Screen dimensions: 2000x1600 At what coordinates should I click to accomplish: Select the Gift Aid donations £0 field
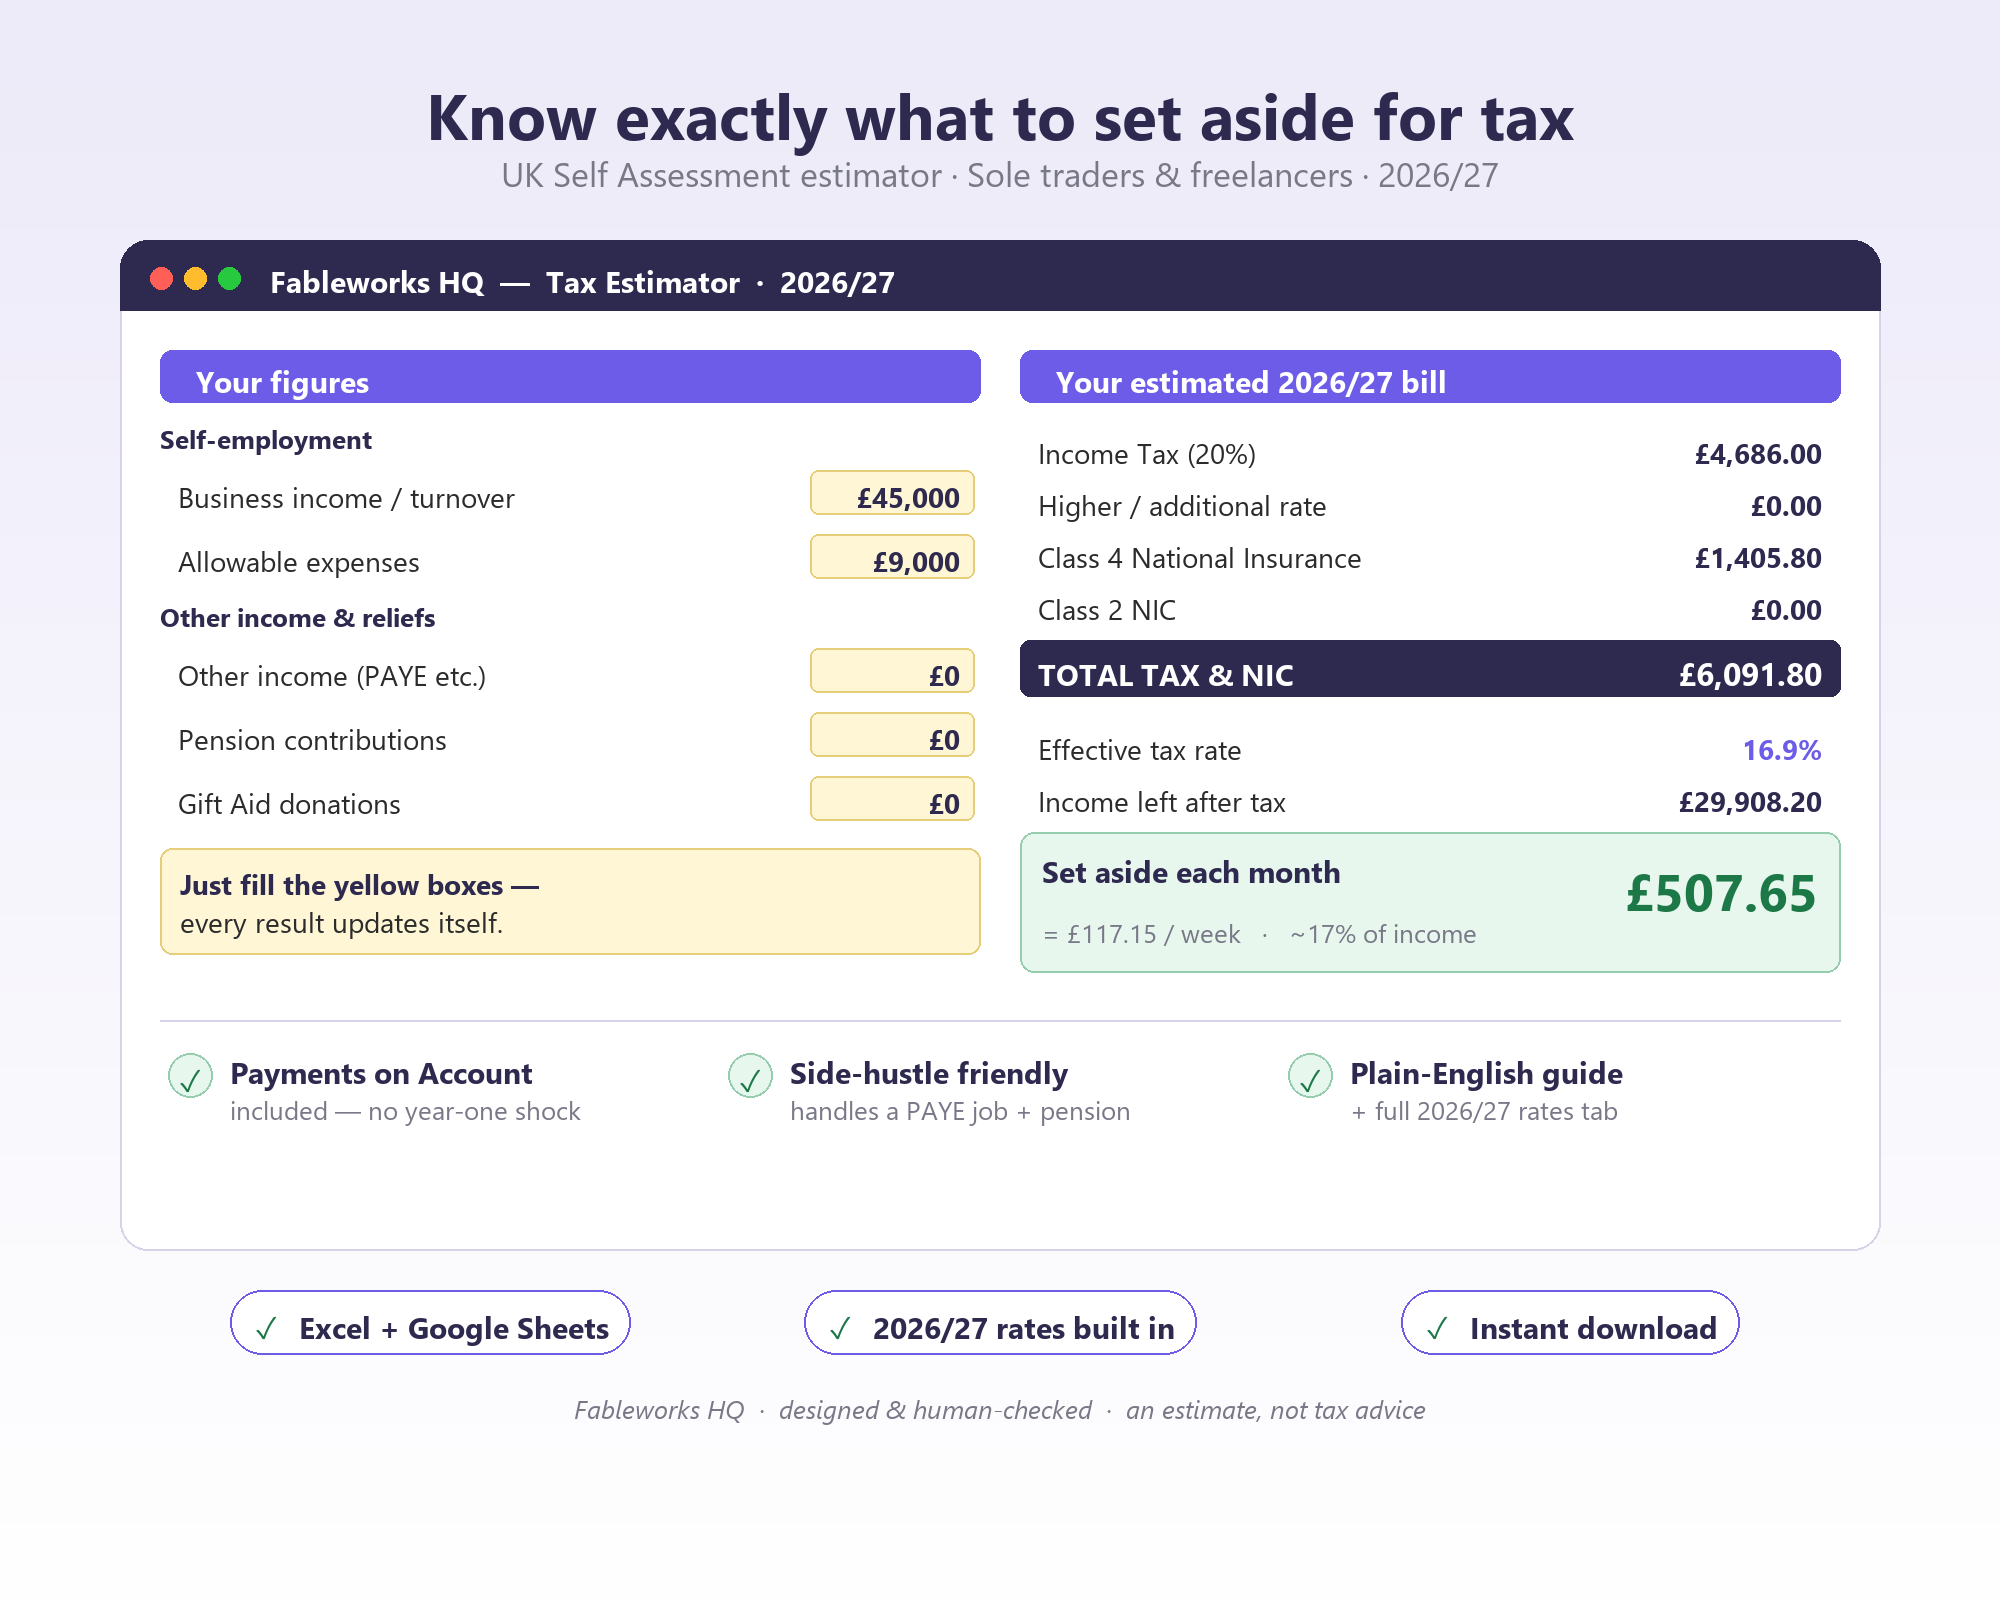click(x=892, y=799)
